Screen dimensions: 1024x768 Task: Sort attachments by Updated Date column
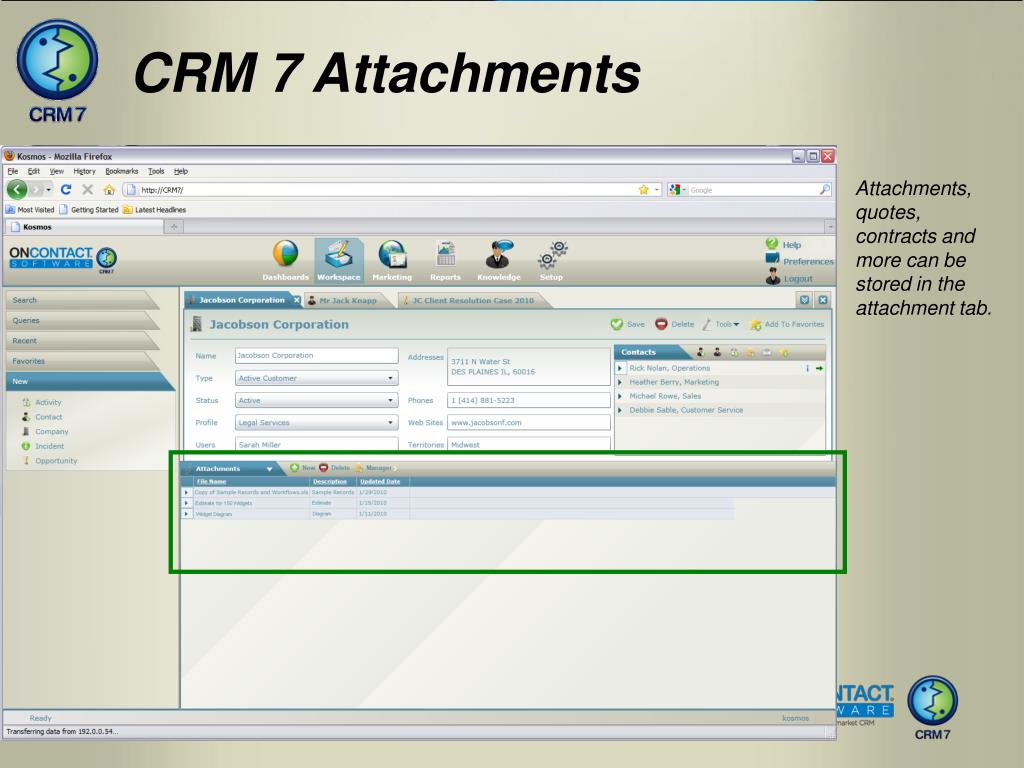[380, 481]
